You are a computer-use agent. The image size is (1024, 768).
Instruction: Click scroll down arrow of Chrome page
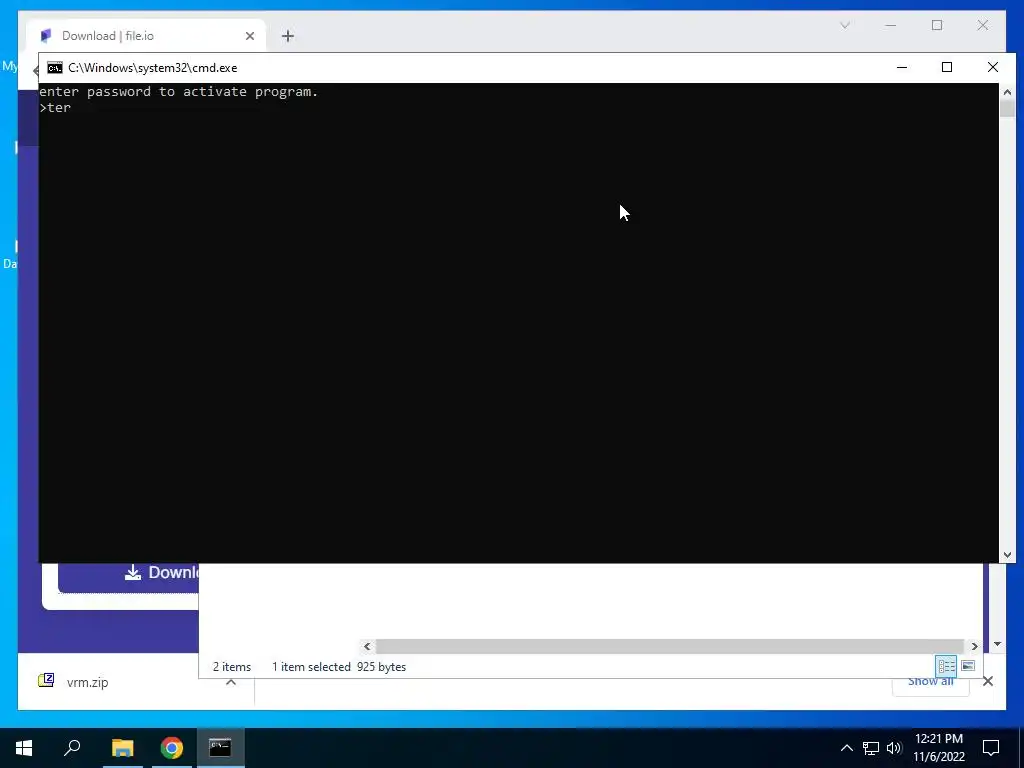point(997,645)
